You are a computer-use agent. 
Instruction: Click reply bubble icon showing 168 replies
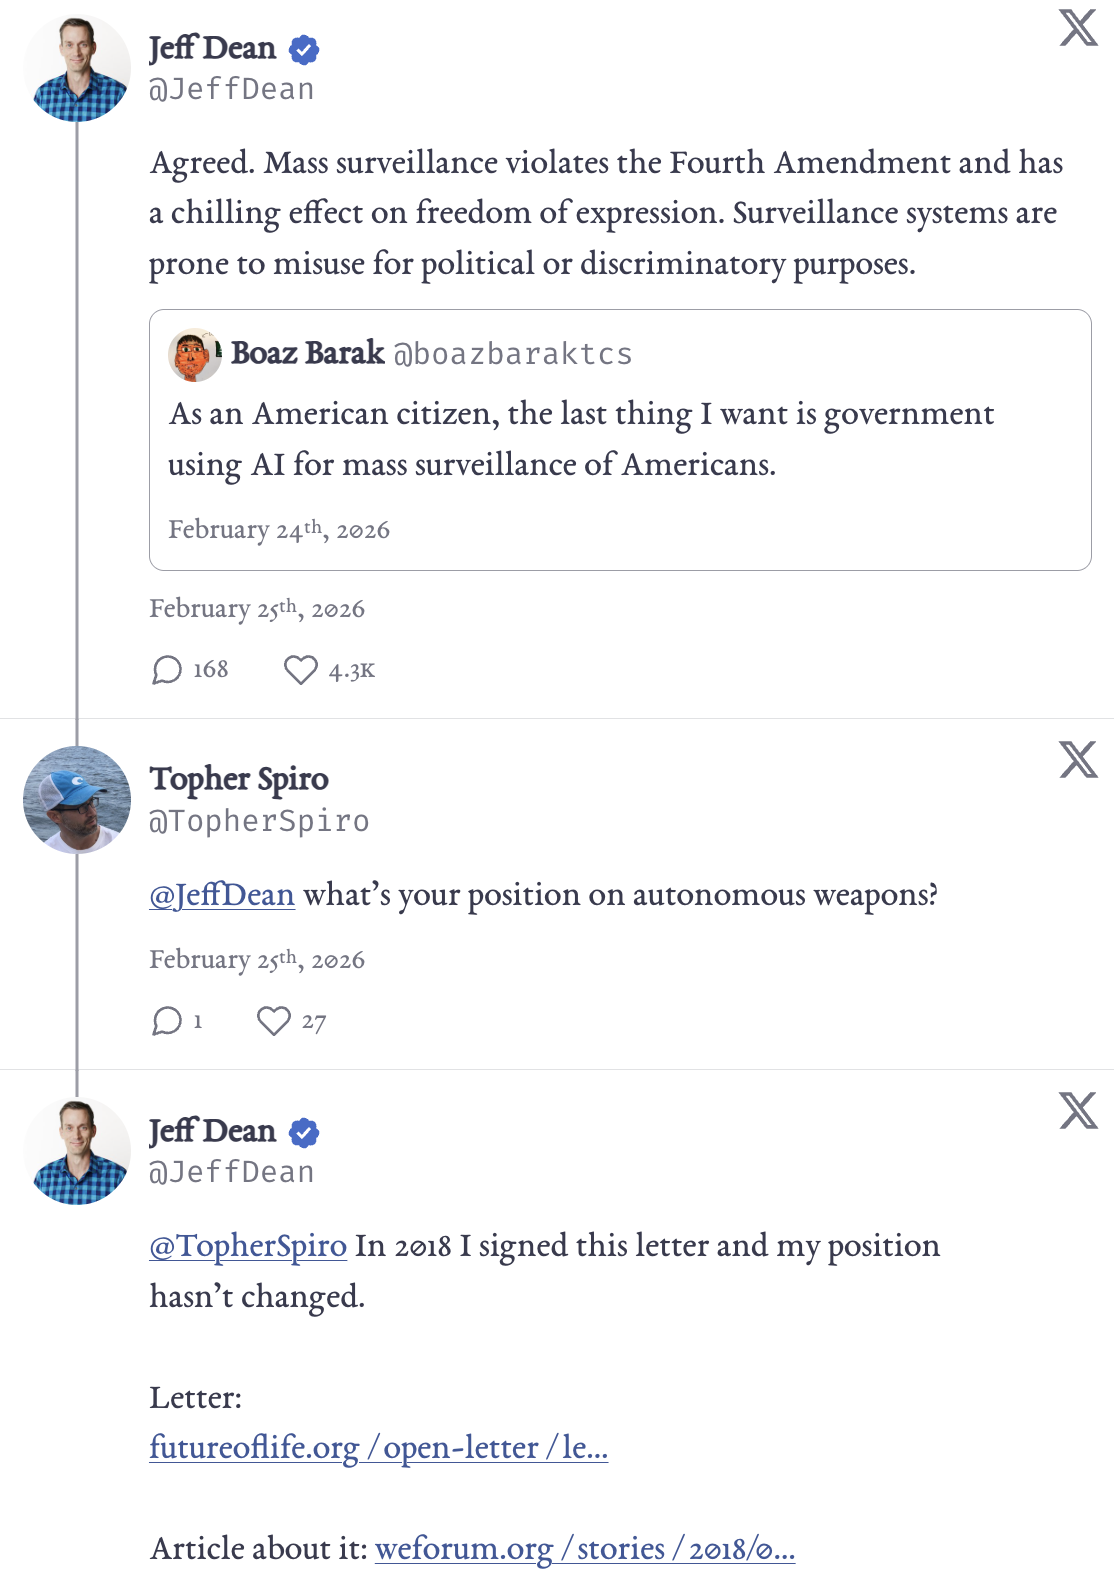(x=166, y=670)
